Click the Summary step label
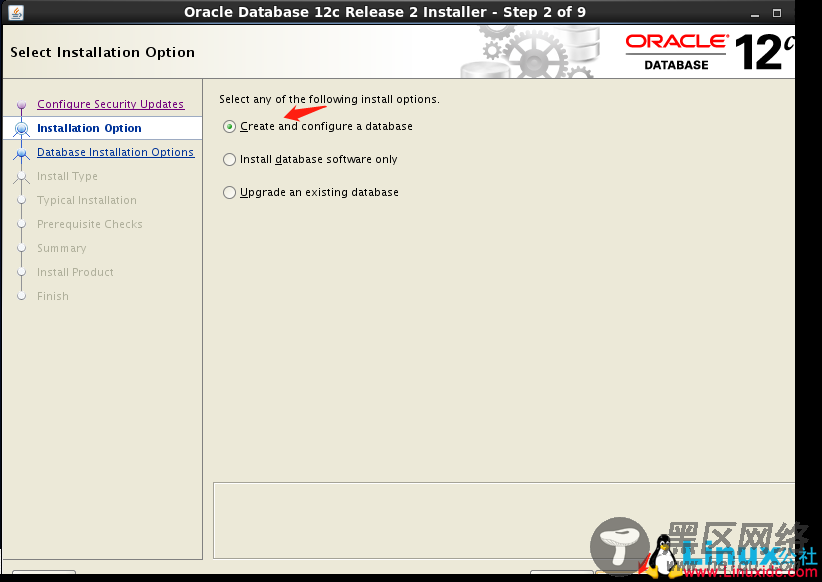 pos(61,248)
